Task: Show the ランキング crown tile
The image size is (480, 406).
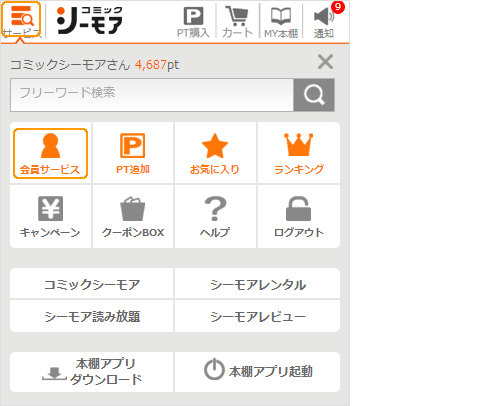Action: [x=299, y=153]
